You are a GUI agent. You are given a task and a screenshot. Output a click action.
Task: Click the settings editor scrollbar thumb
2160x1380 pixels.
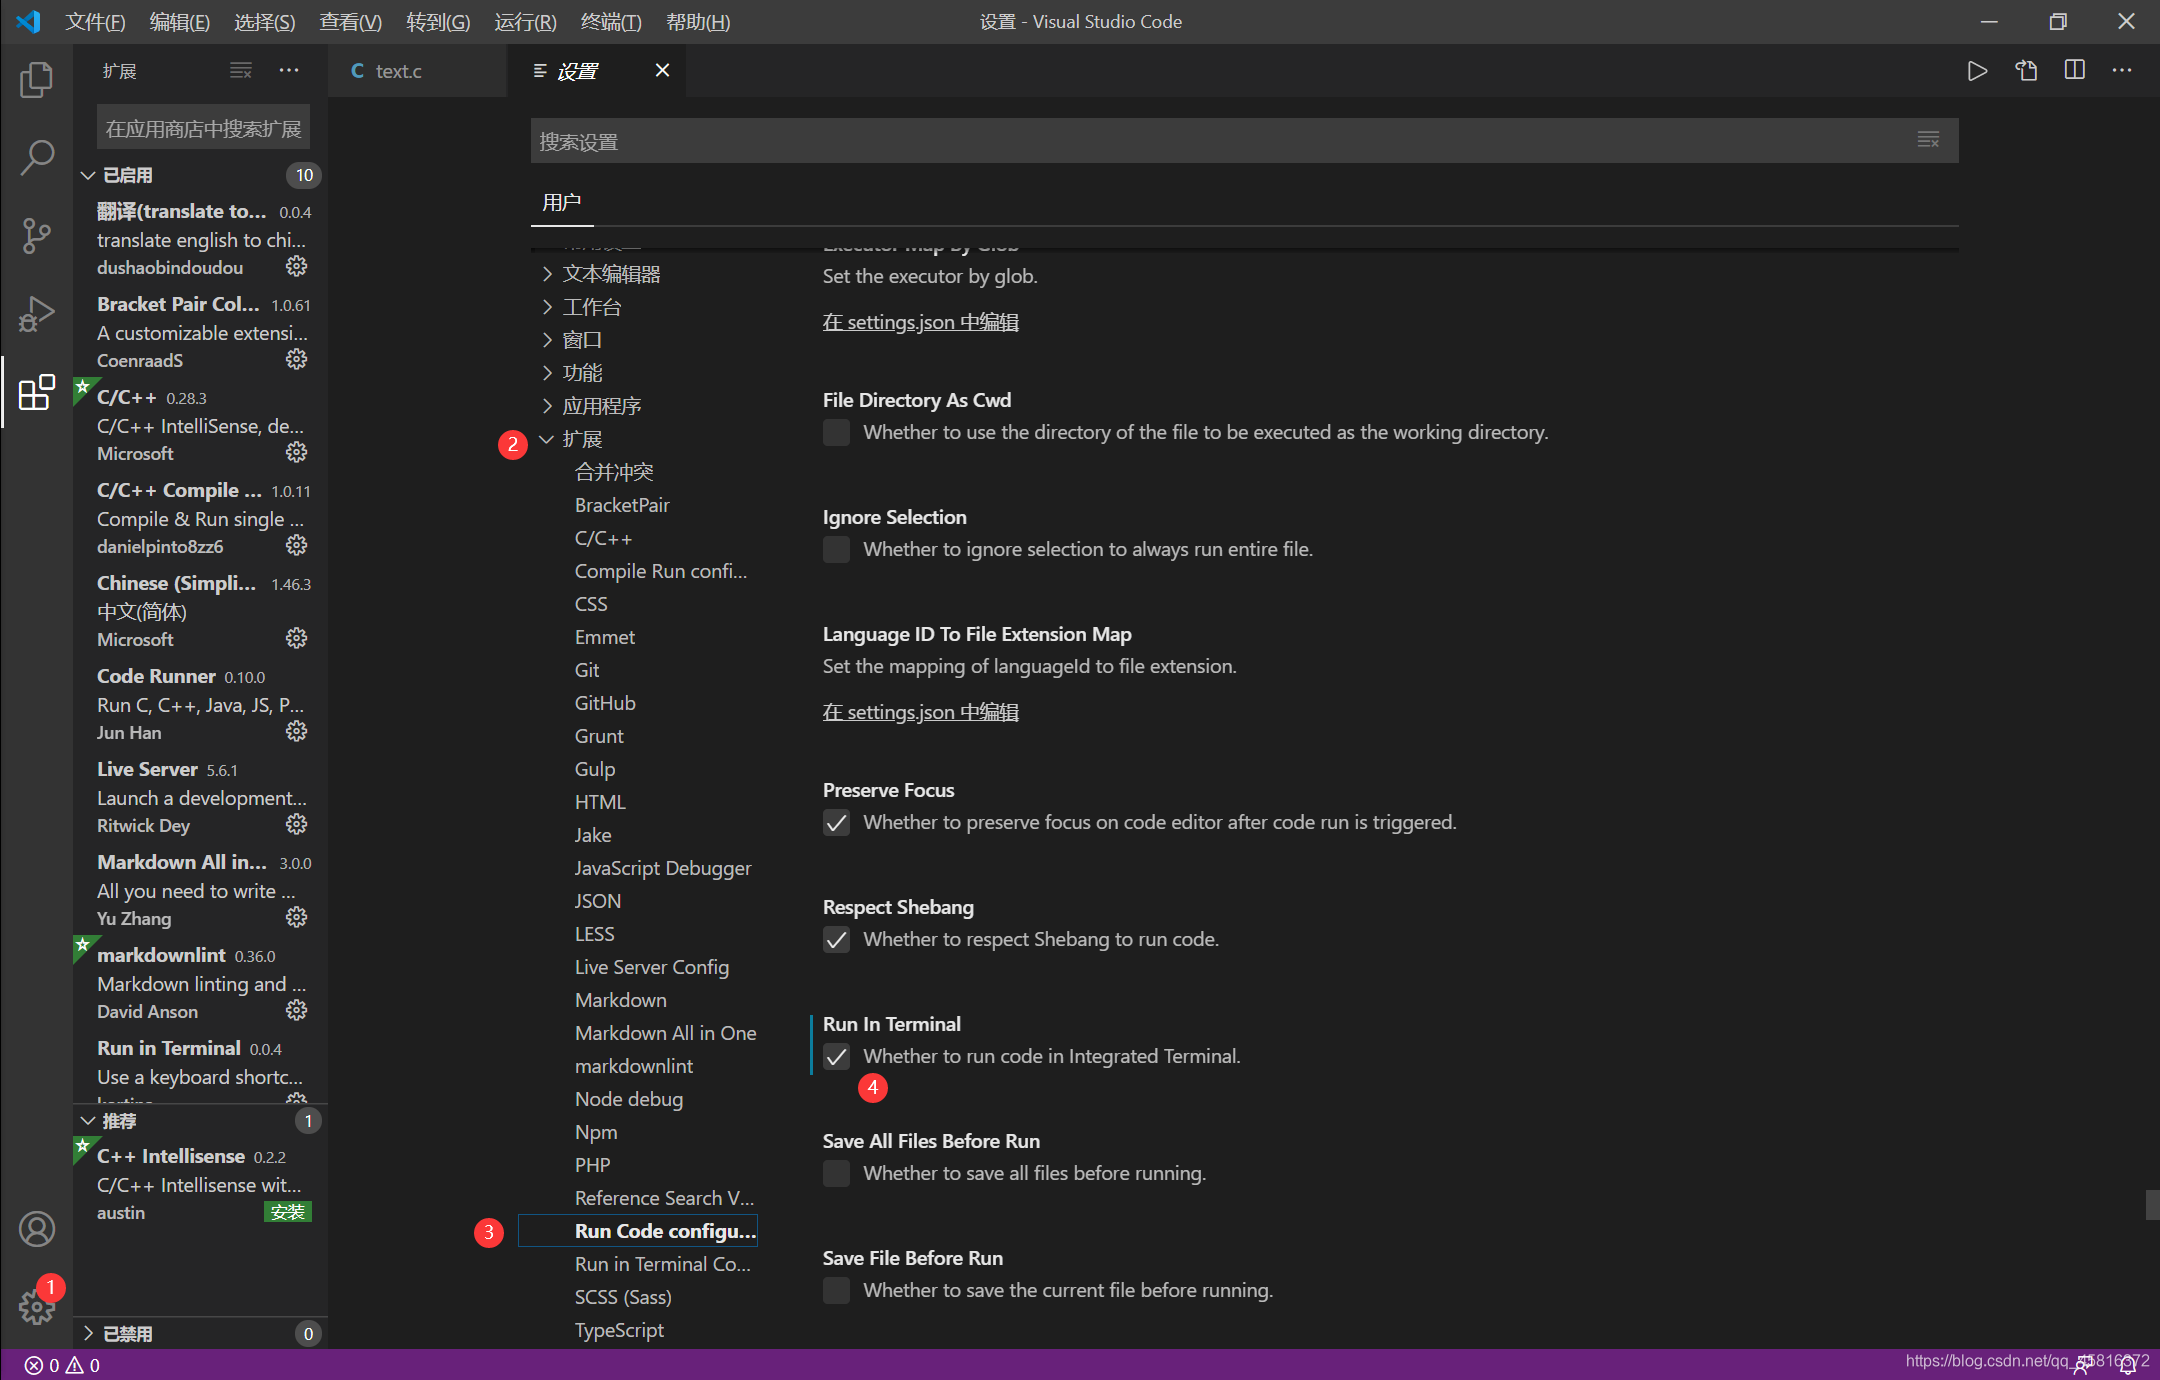click(2152, 1204)
